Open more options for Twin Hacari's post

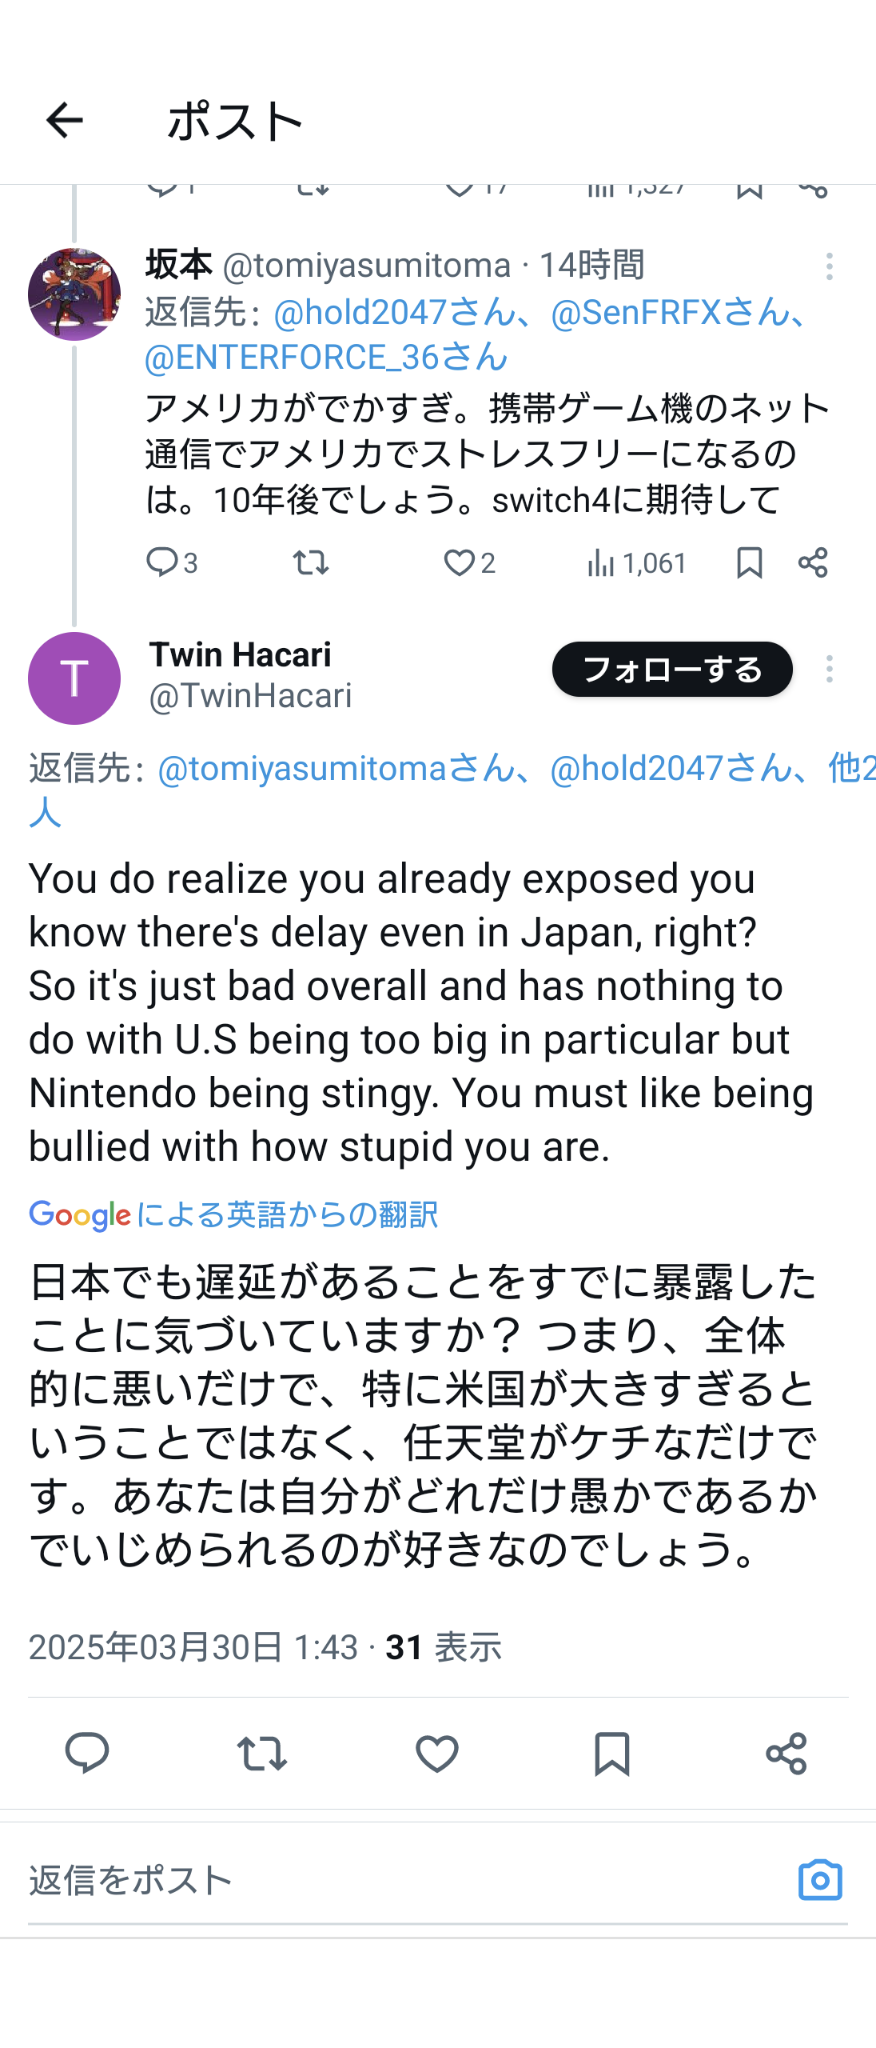pyautogui.click(x=829, y=669)
